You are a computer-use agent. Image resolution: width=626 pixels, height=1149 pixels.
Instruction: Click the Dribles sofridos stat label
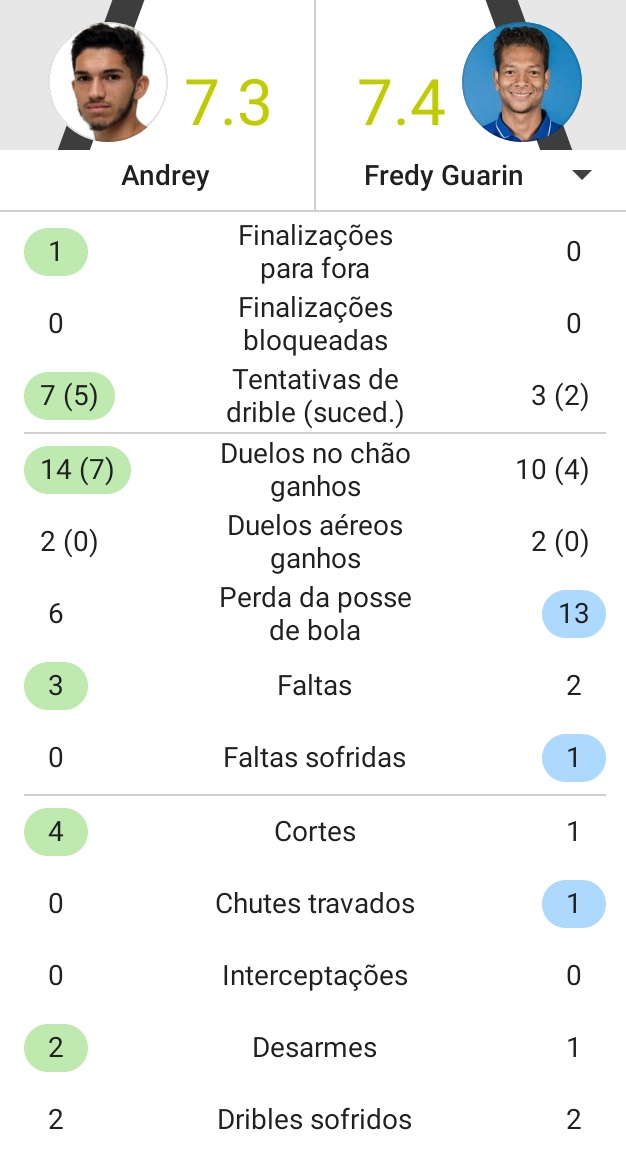pos(315,1120)
